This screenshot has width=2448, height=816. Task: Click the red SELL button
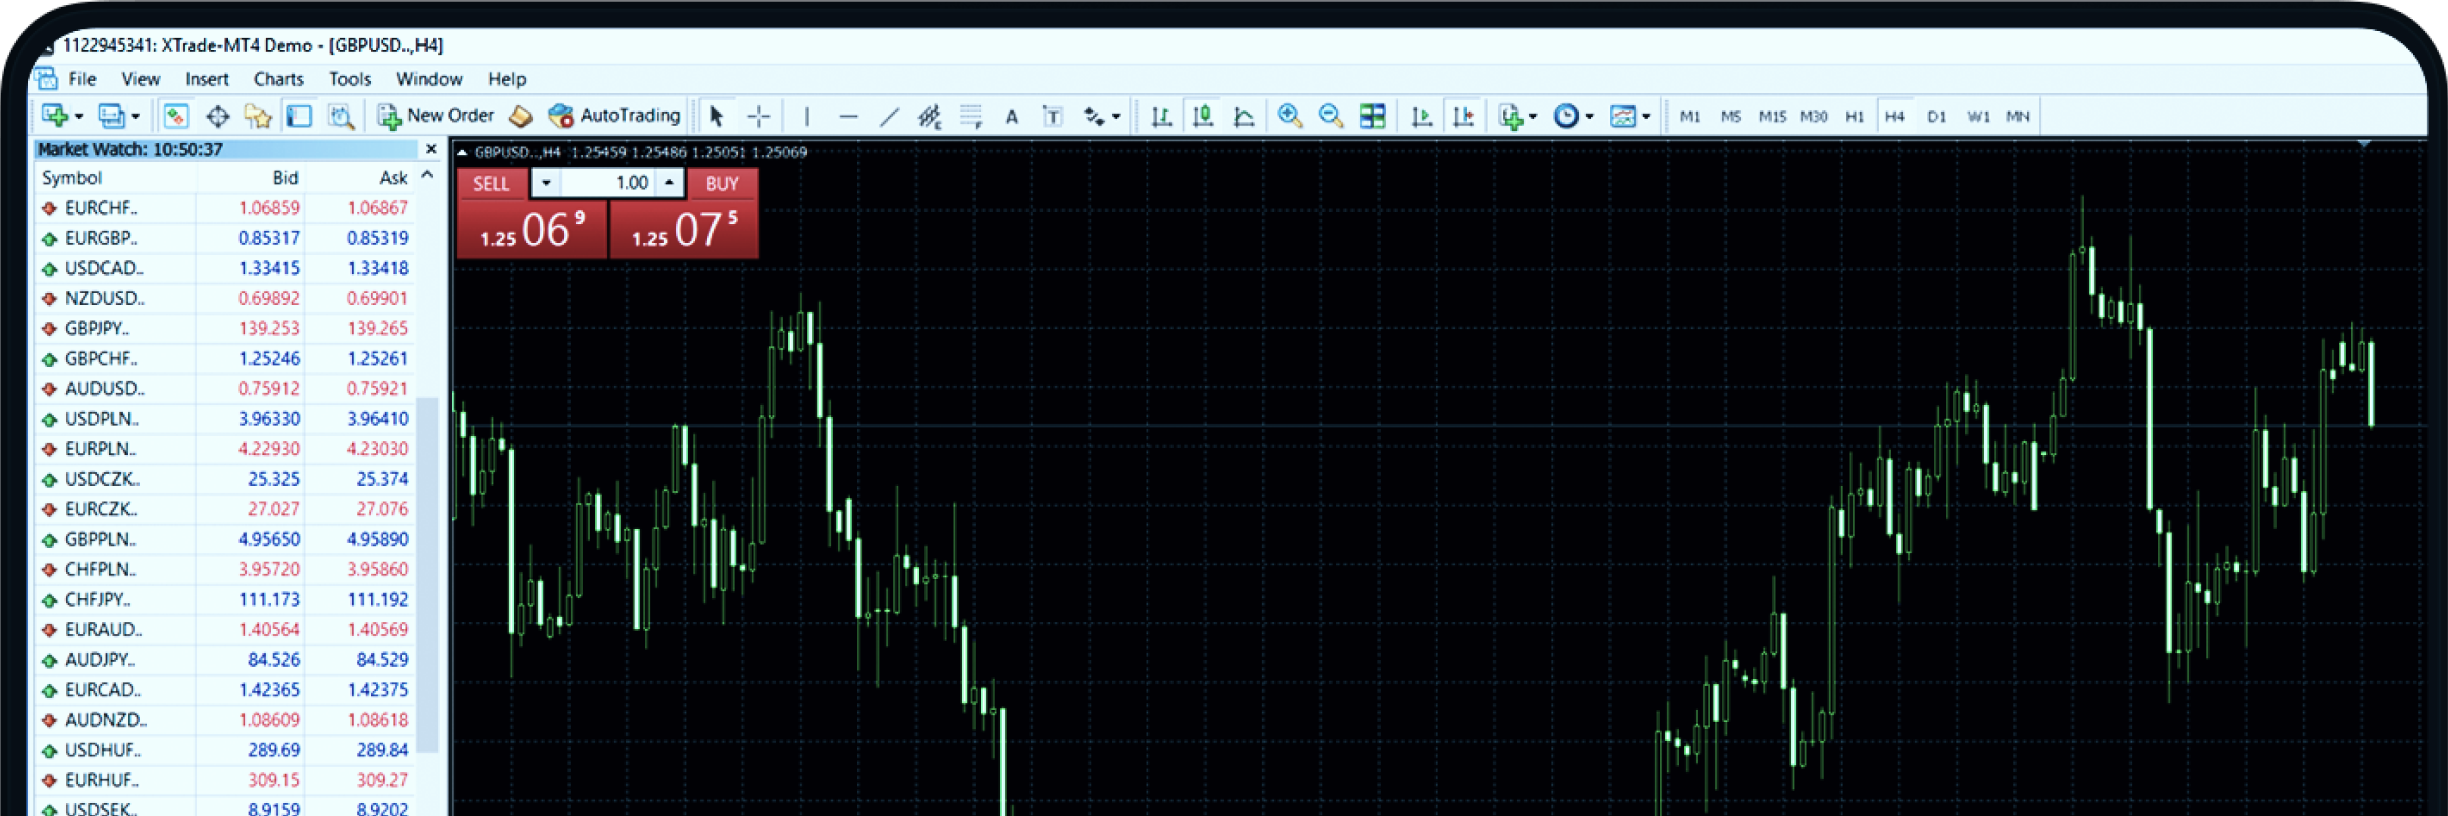(491, 184)
